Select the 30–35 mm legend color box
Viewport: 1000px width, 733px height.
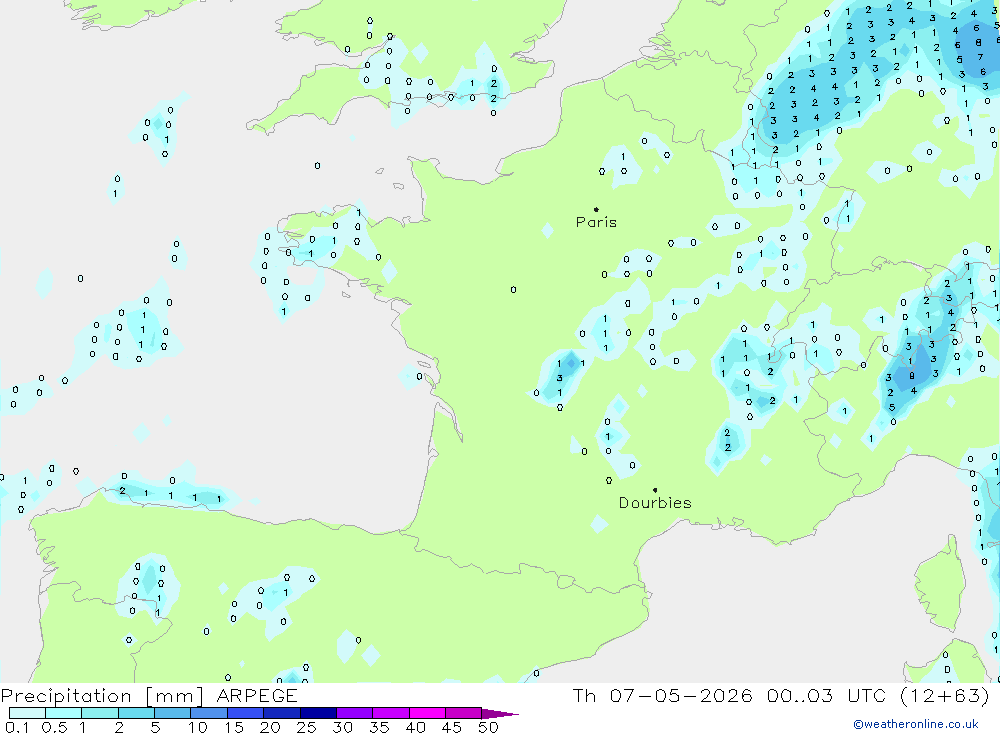[x=355, y=713]
